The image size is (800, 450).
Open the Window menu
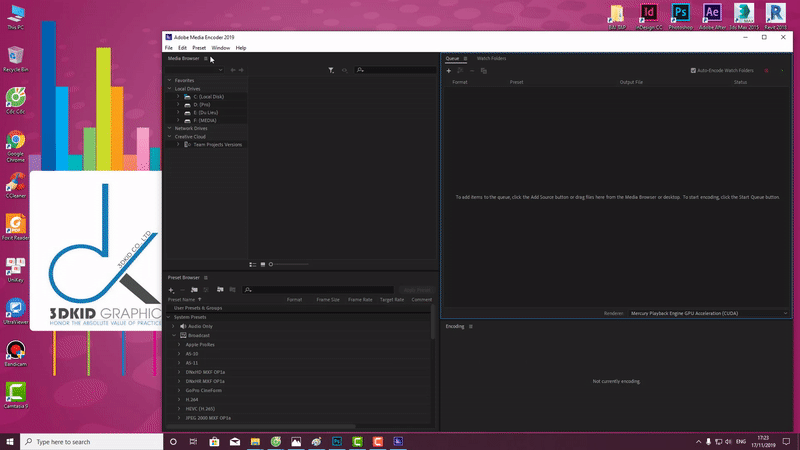pos(220,48)
